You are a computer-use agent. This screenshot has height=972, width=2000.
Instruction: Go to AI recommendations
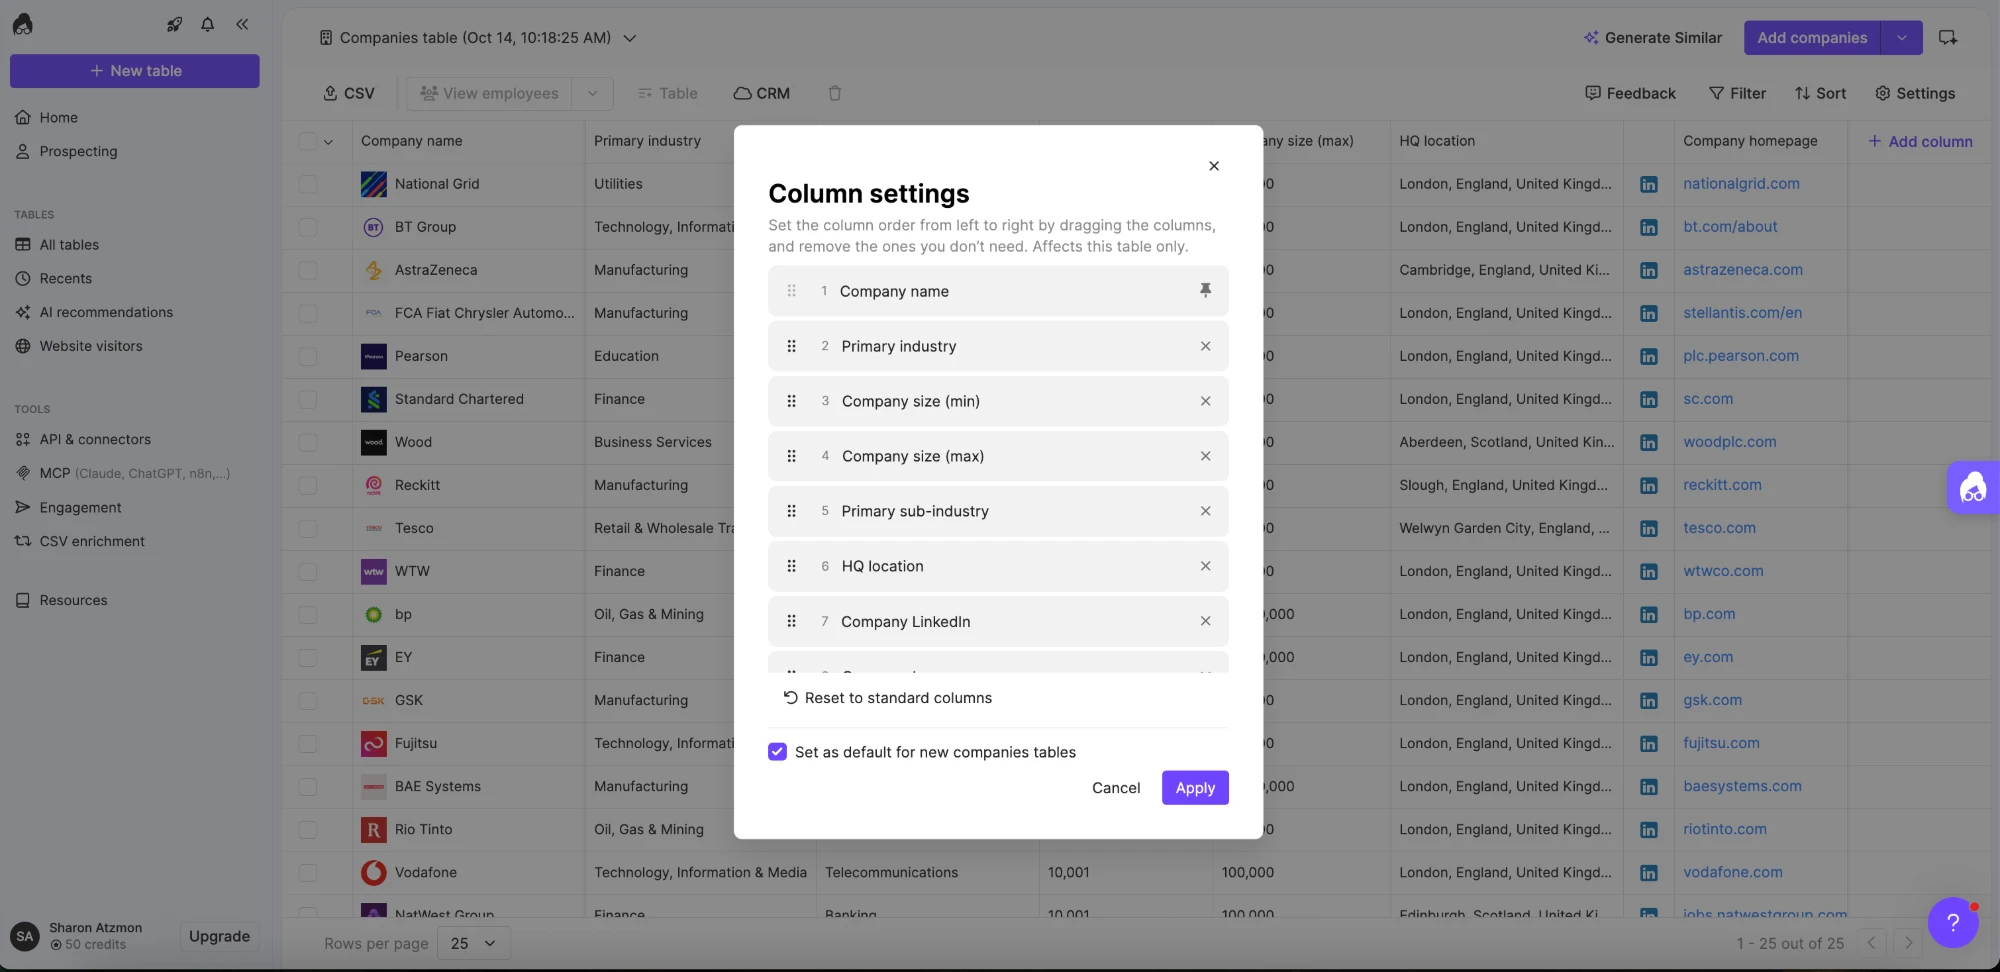[x=106, y=312]
